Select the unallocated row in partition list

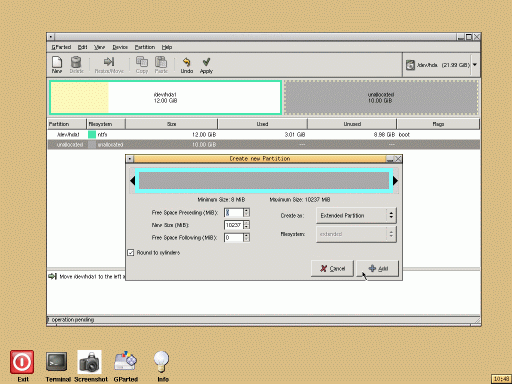click(263, 145)
